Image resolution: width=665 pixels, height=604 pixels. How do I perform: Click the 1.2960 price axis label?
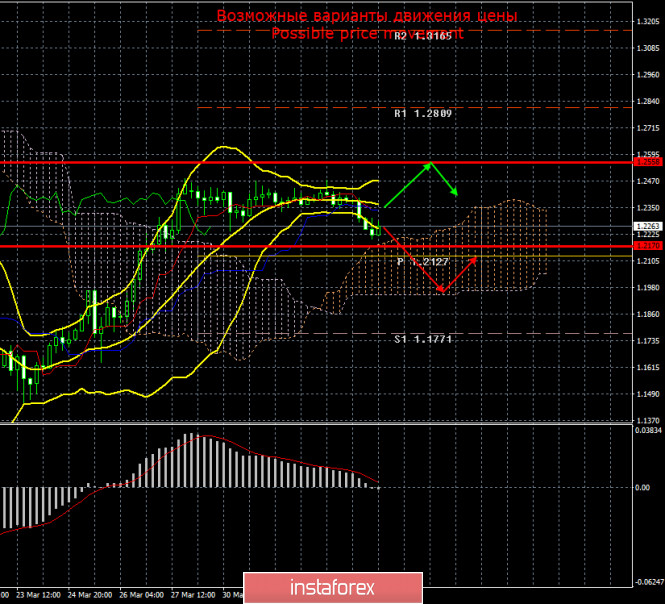coord(648,75)
